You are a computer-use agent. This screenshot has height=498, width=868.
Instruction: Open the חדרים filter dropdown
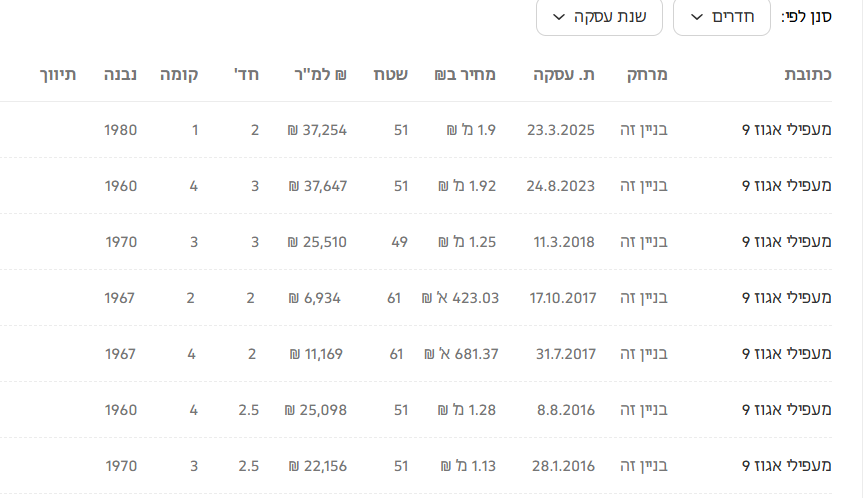pyautogui.click(x=721, y=17)
